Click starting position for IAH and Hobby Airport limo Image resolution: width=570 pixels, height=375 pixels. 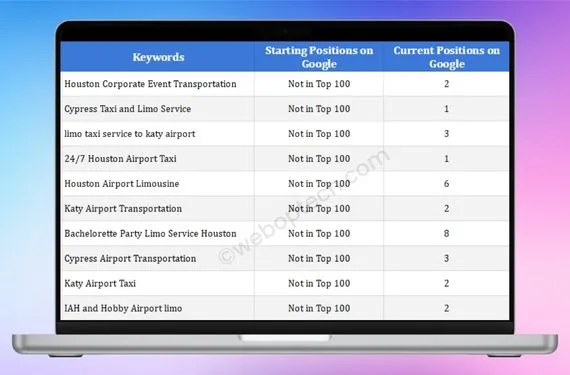319,309
